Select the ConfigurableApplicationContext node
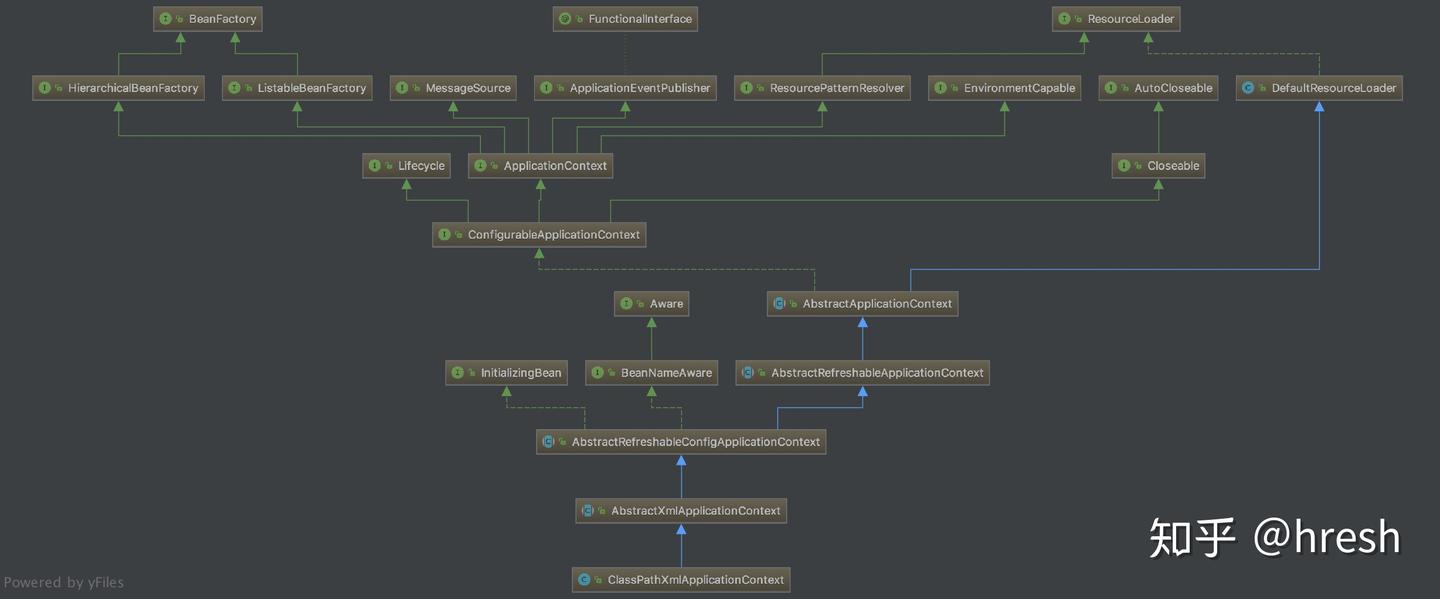Image resolution: width=1440 pixels, height=599 pixels. [x=540, y=235]
